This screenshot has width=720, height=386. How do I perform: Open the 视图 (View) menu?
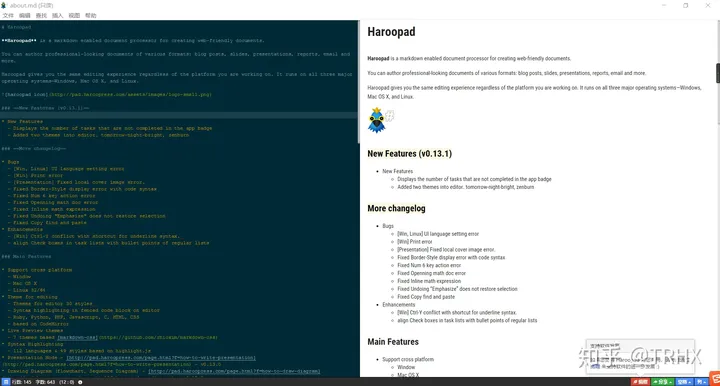point(74,16)
